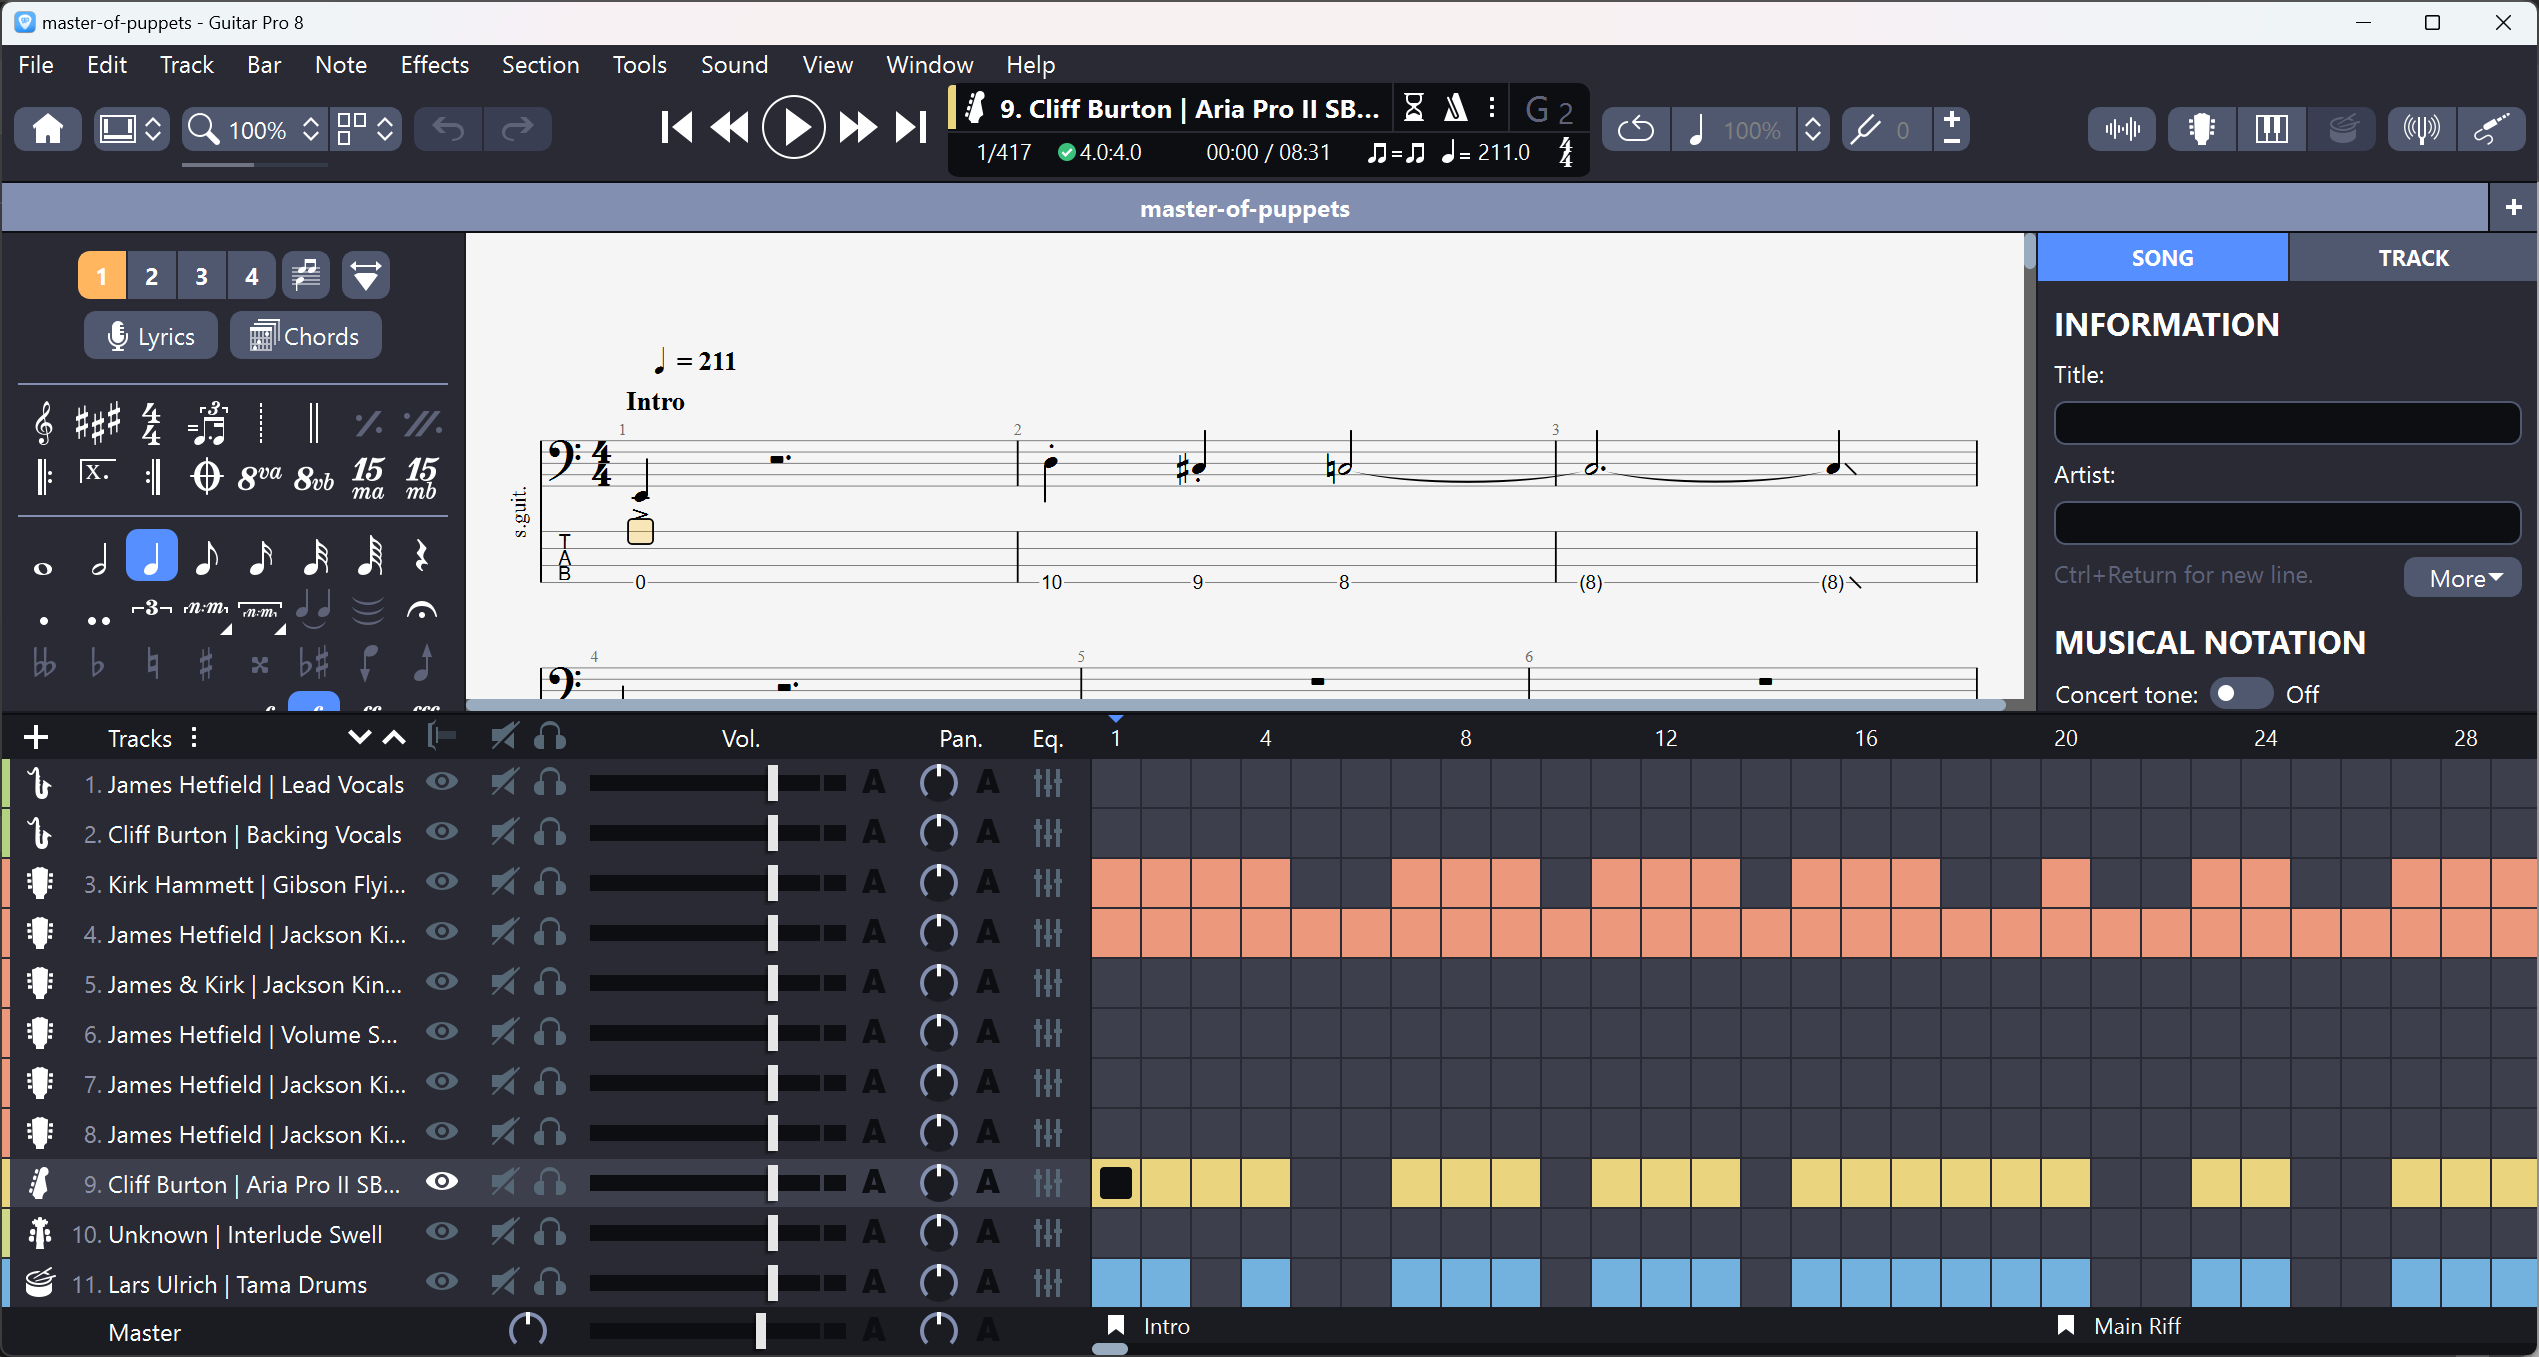This screenshot has width=2539, height=1357.
Task: Move track up with chevron
Action: pyautogui.click(x=395, y=738)
